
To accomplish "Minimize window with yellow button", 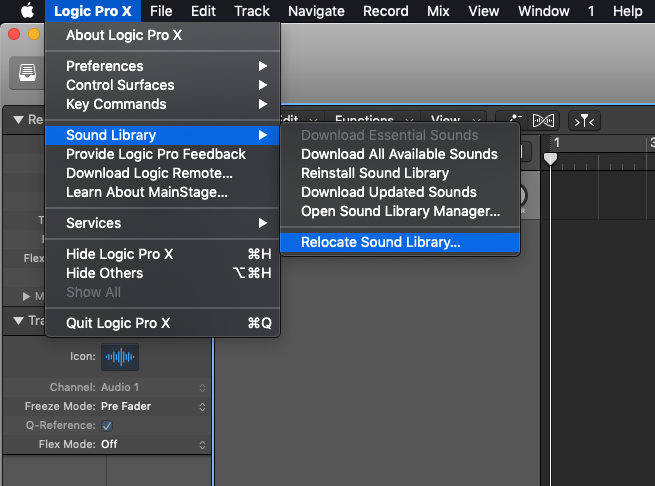I will (x=34, y=34).
